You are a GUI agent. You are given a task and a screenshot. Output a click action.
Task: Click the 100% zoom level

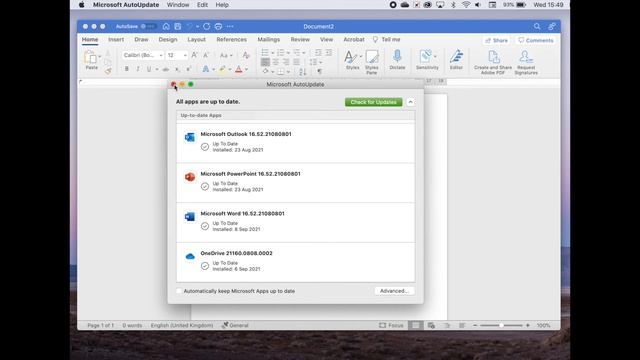[x=543, y=325]
